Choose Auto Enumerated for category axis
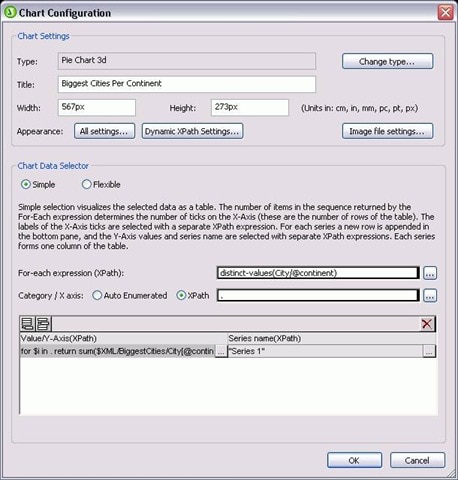The height and width of the screenshot is (480, 458). click(x=97, y=295)
